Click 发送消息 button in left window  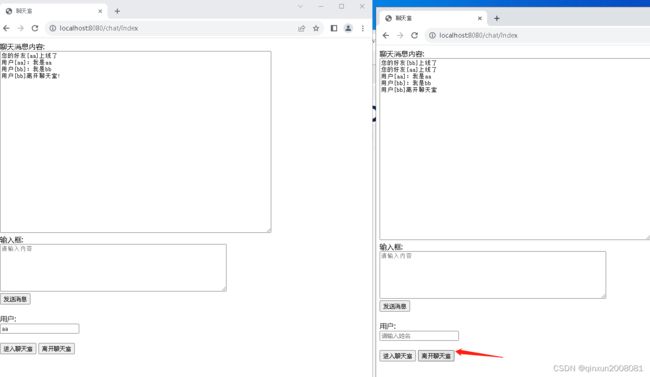pos(15,299)
